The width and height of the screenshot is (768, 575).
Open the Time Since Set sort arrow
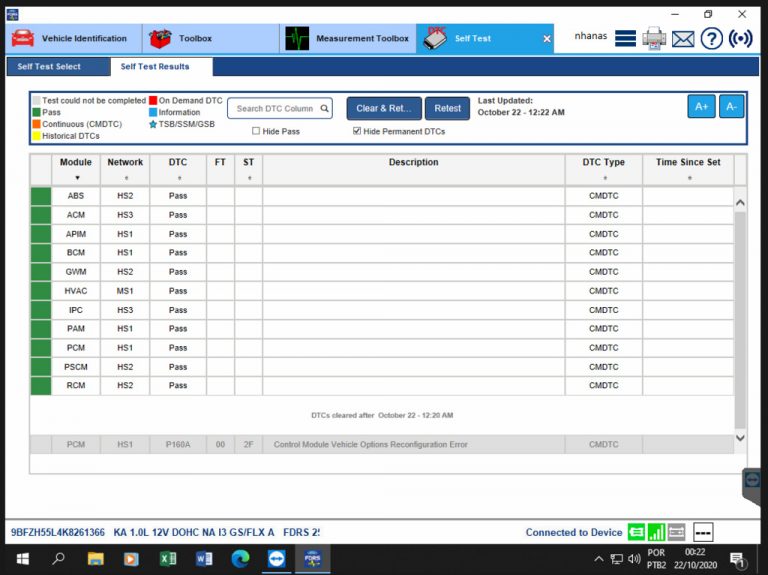(x=688, y=178)
